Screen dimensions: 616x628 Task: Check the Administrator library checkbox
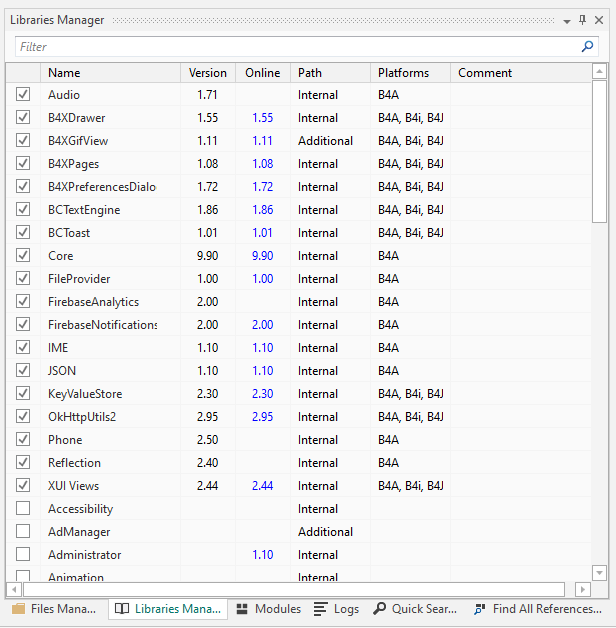pyautogui.click(x=23, y=554)
